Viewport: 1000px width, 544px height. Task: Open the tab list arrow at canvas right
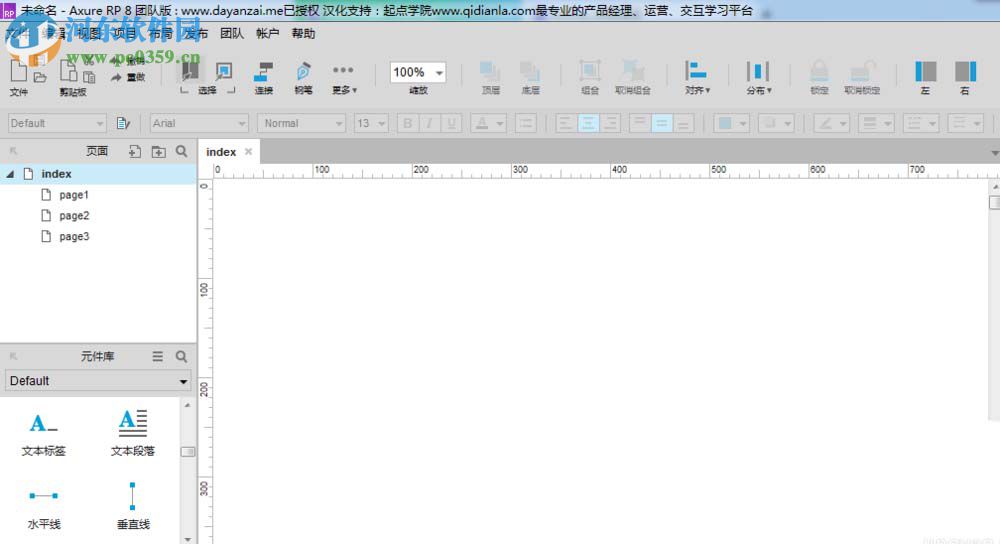994,153
